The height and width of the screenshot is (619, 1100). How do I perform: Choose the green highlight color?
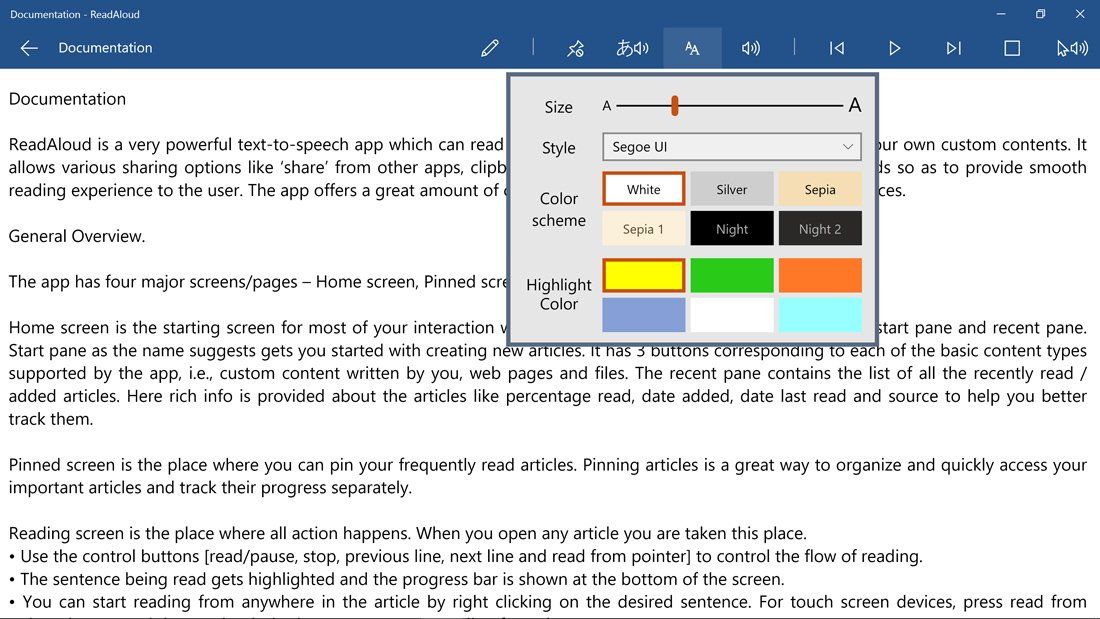pos(731,275)
